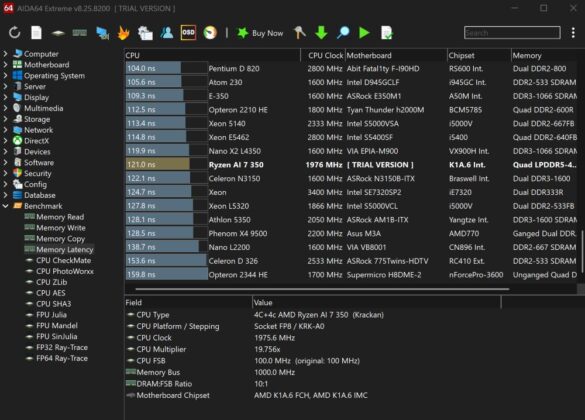
Task: Open CPU PhotoWorxx benchmark
Action: point(65,271)
